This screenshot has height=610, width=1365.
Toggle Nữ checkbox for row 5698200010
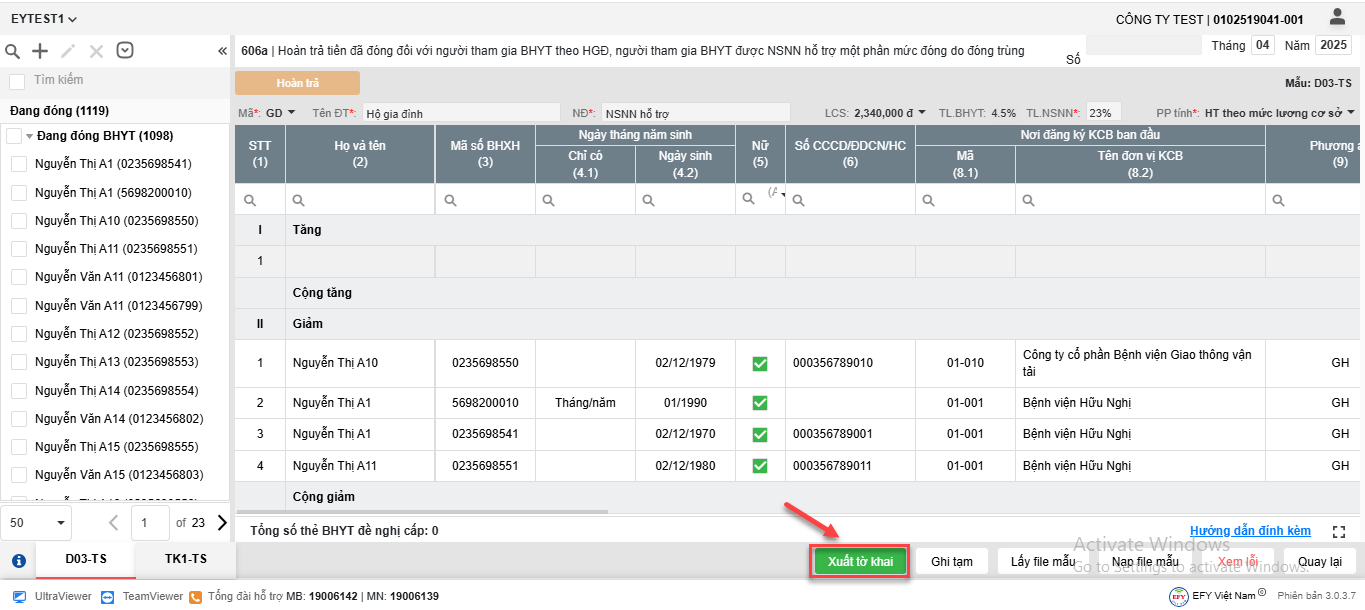[x=760, y=403]
